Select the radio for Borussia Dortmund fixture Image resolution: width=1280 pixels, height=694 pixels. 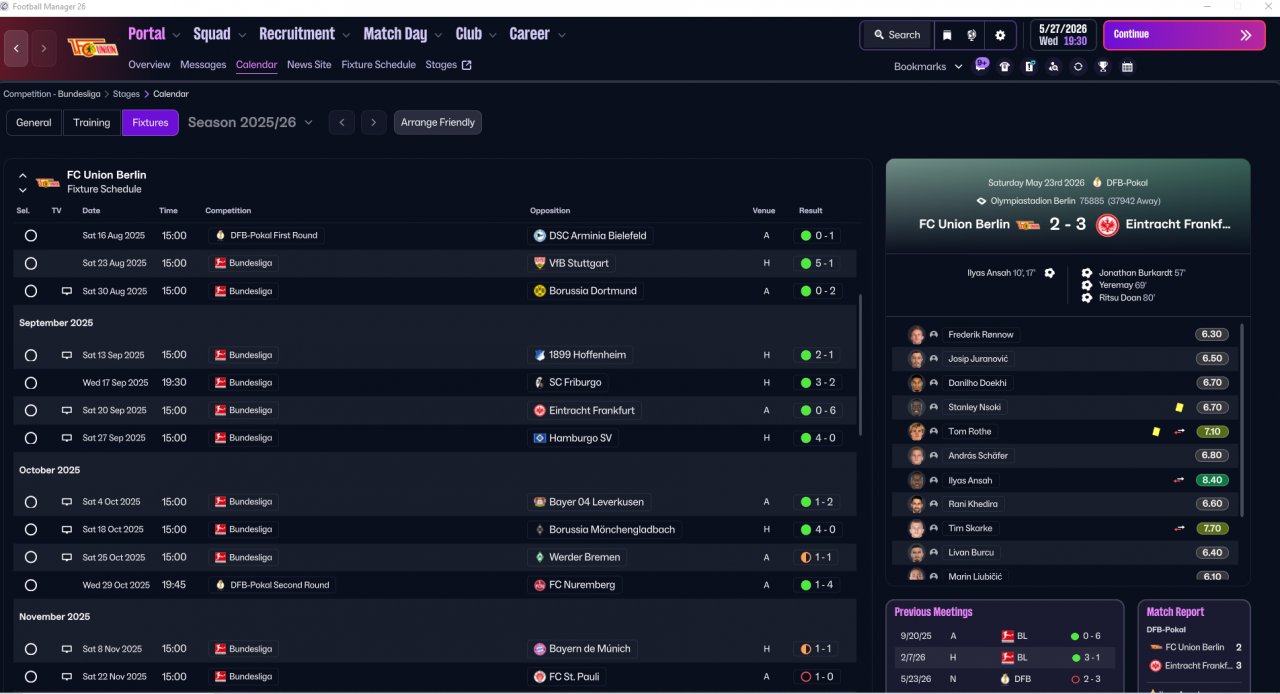click(x=31, y=291)
